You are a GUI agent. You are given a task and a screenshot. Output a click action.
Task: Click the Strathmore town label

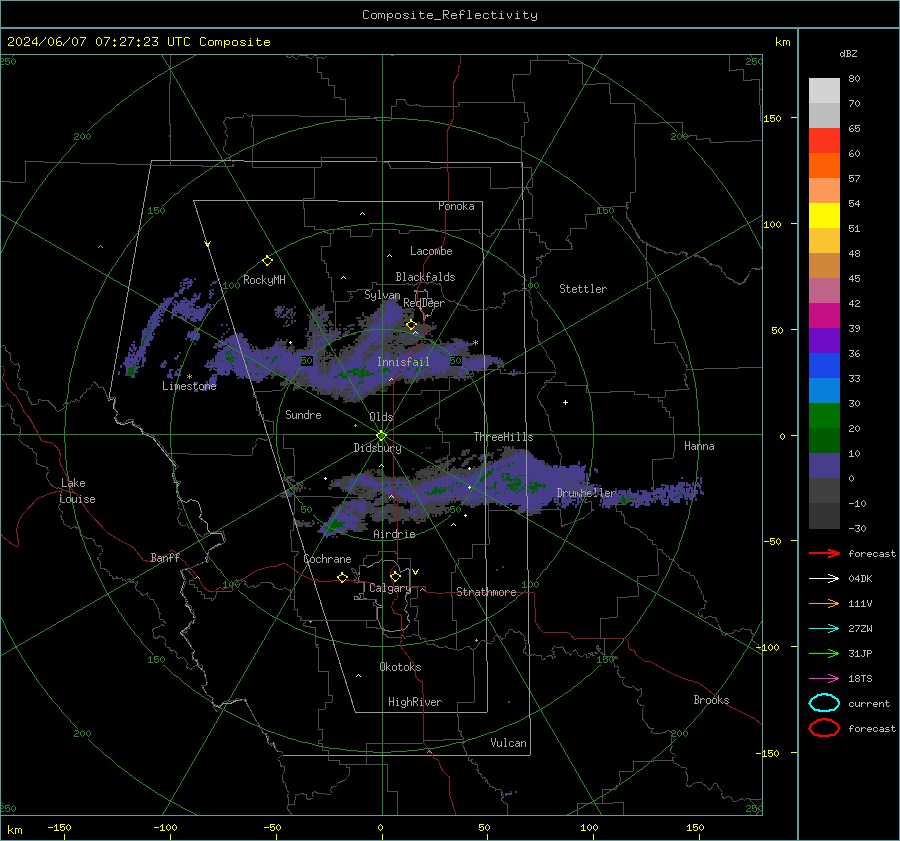(486, 592)
